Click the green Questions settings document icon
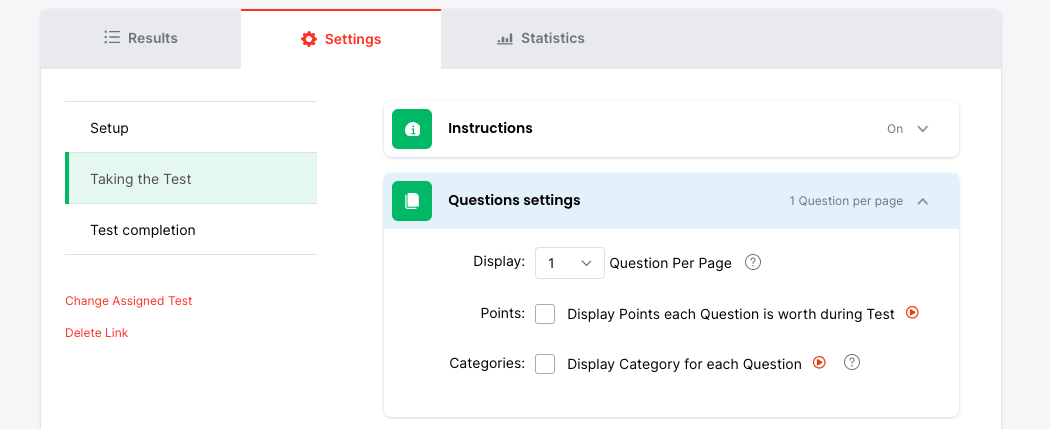This screenshot has height=429, width=1050. (x=412, y=201)
